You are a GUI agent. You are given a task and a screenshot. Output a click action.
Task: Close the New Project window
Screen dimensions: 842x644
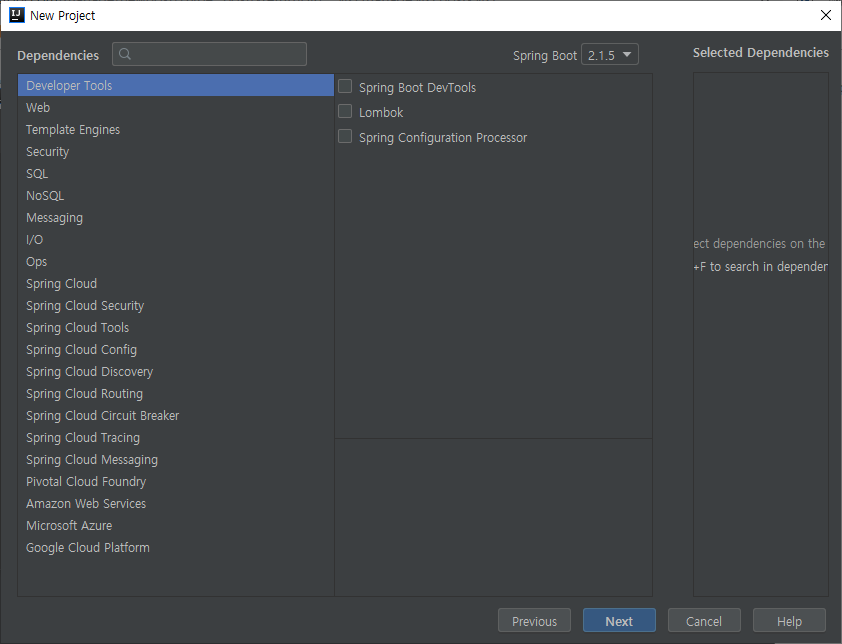pyautogui.click(x=826, y=15)
